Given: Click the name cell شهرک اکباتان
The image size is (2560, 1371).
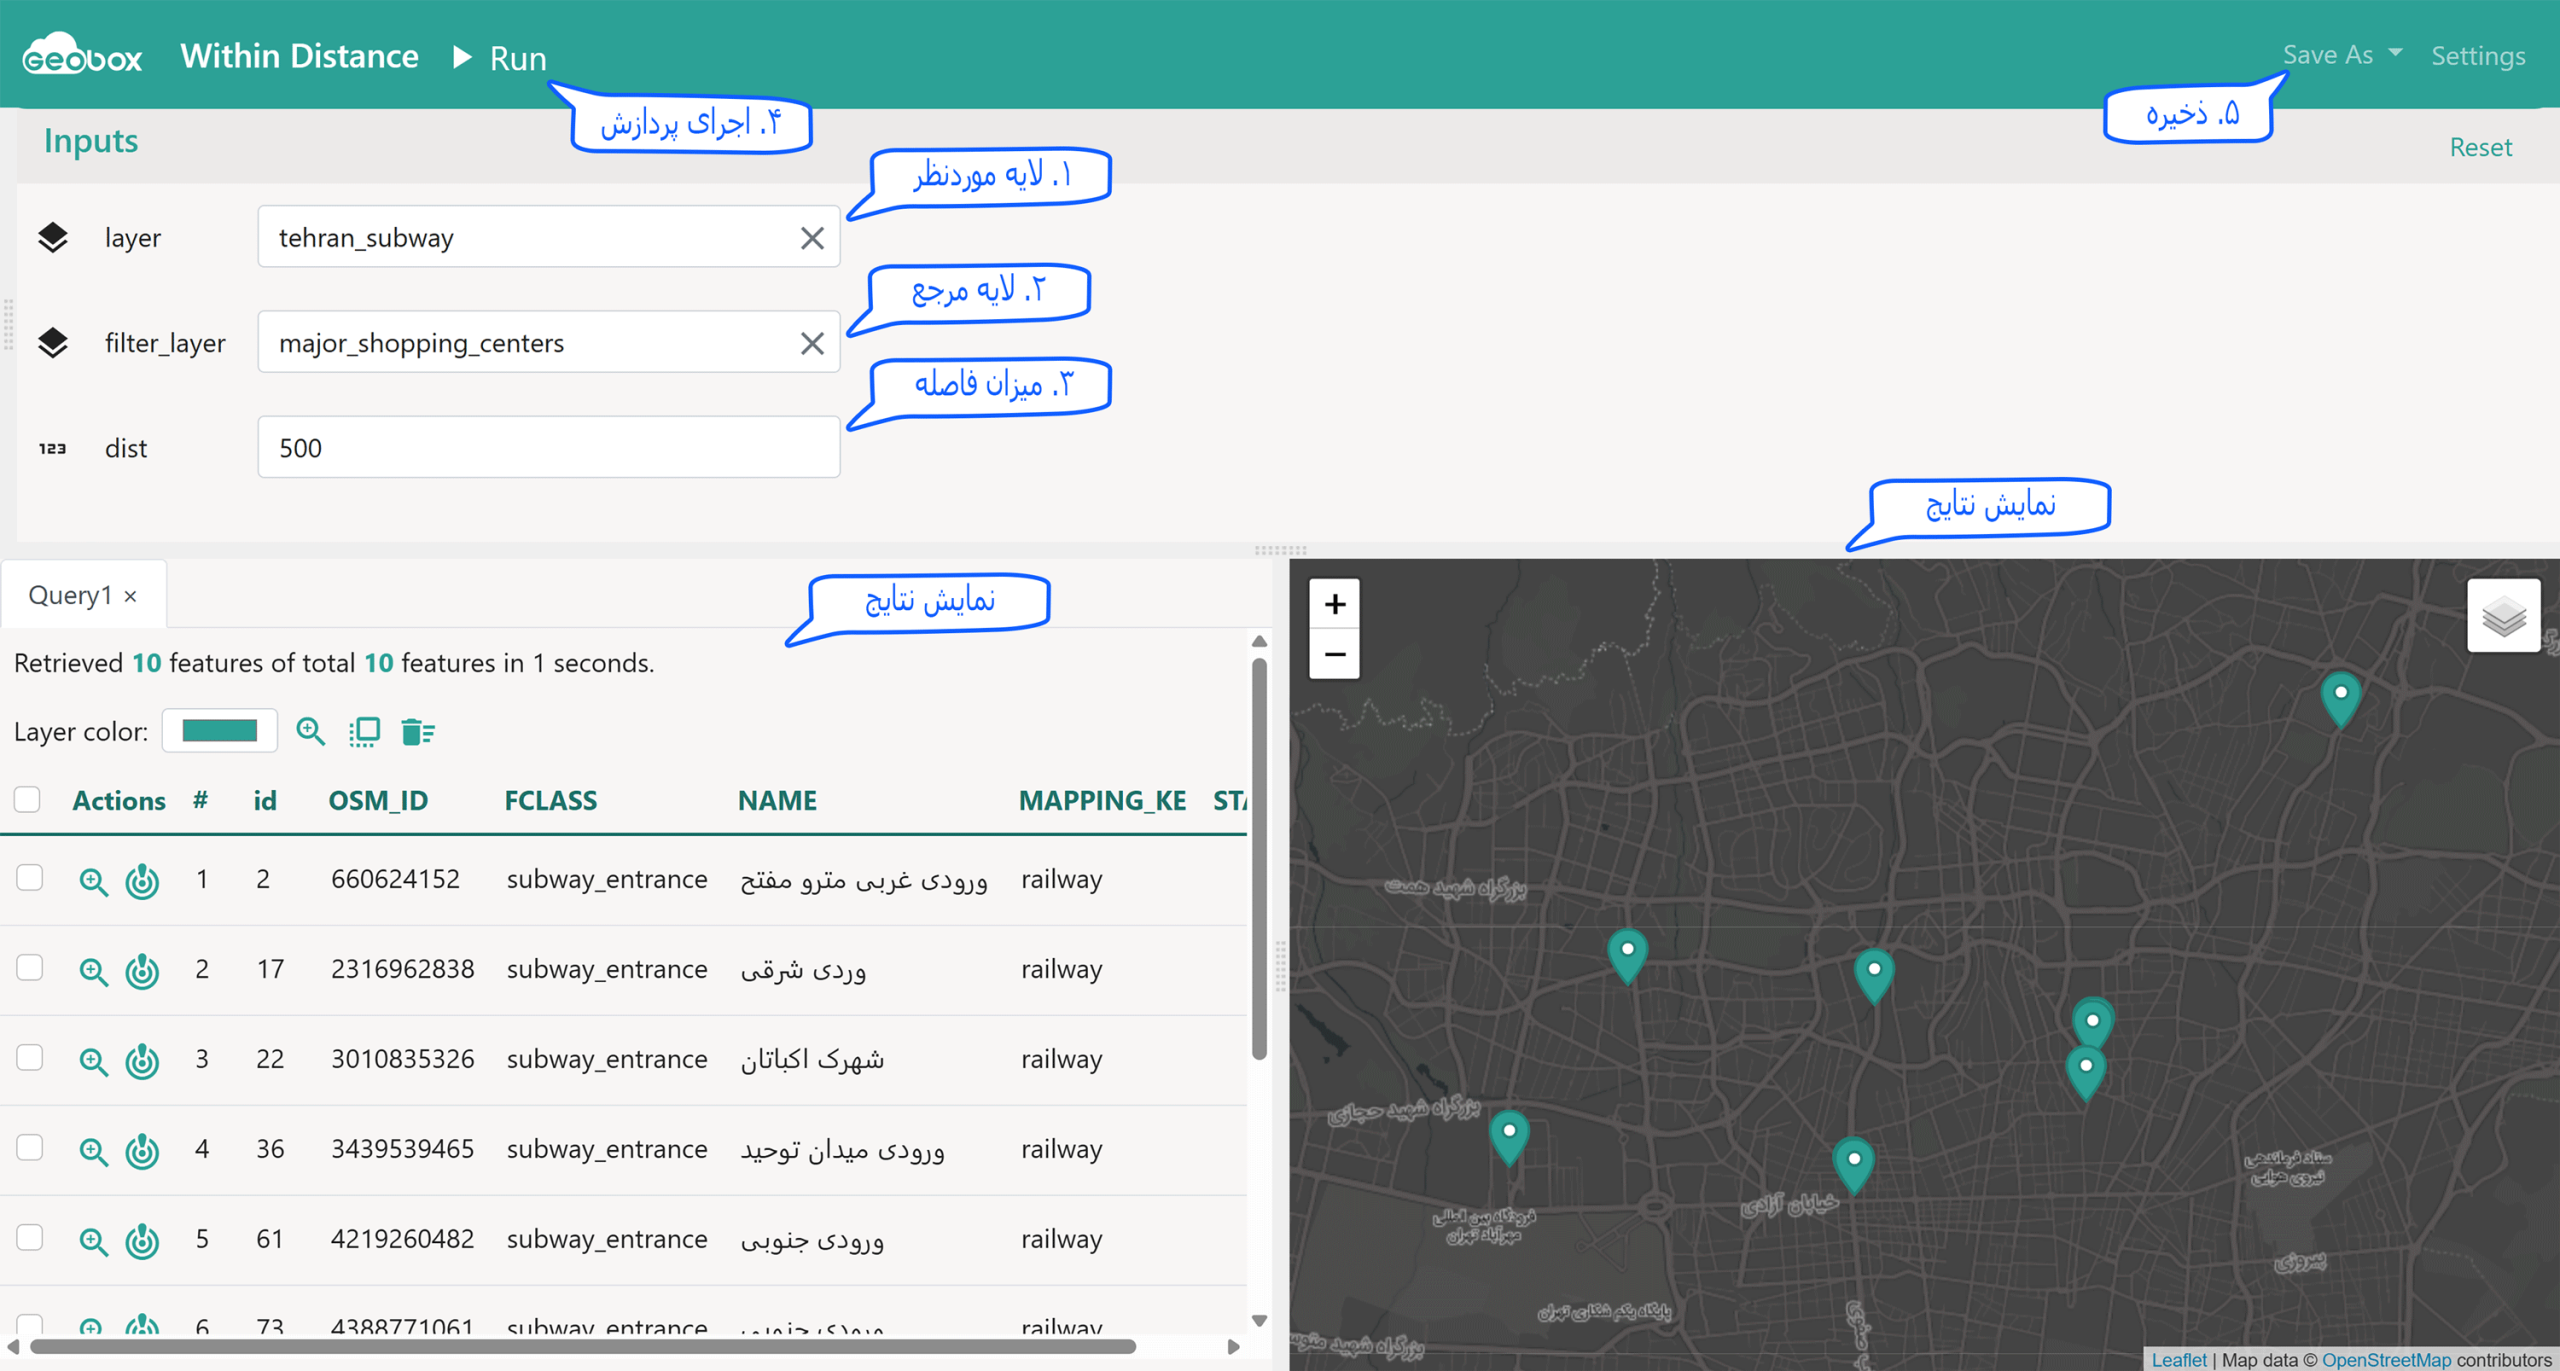Looking at the screenshot, I should [812, 1059].
